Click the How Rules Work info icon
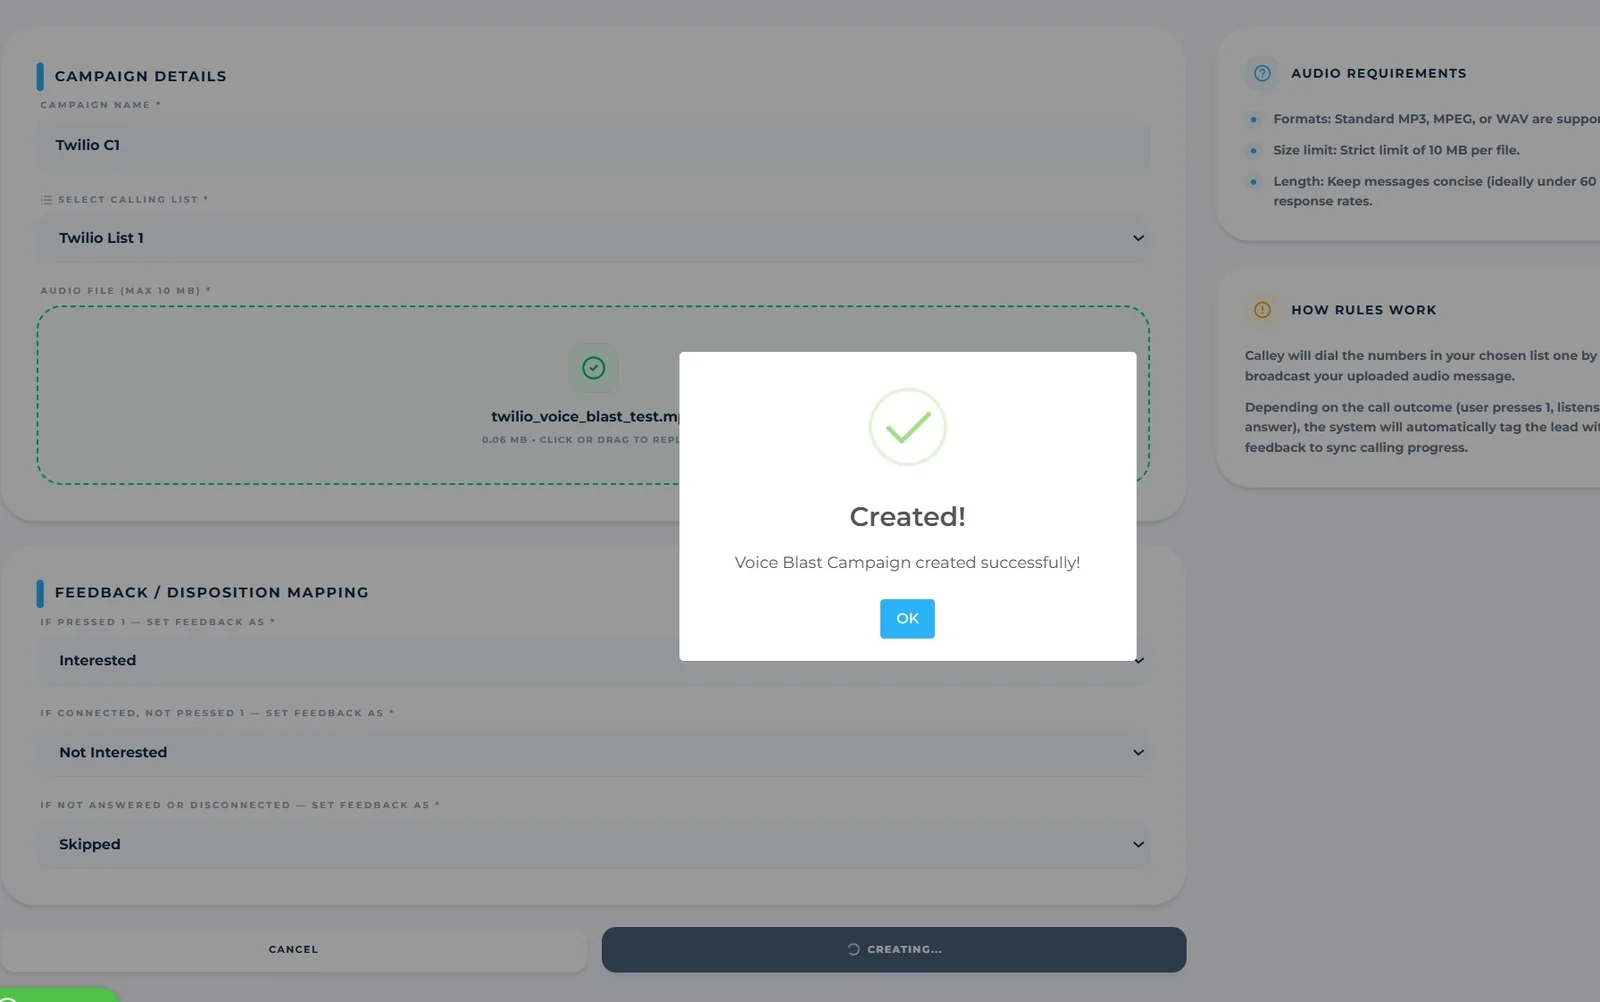Image resolution: width=1600 pixels, height=1002 pixels. click(x=1262, y=310)
